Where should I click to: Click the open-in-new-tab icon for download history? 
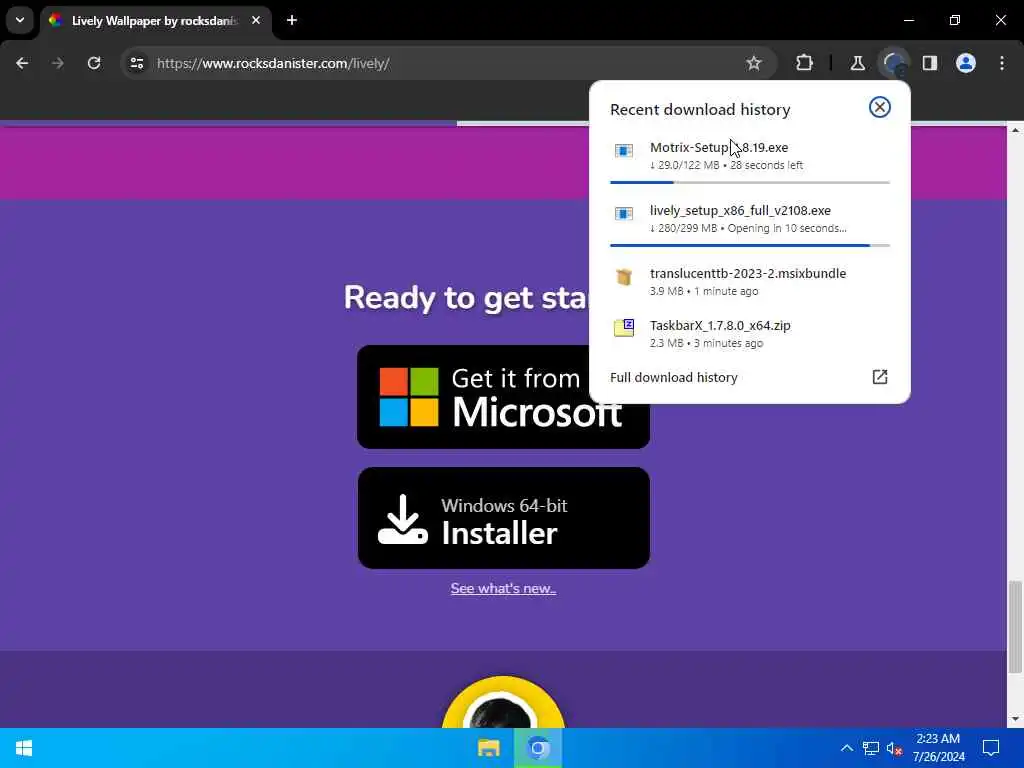tap(880, 377)
